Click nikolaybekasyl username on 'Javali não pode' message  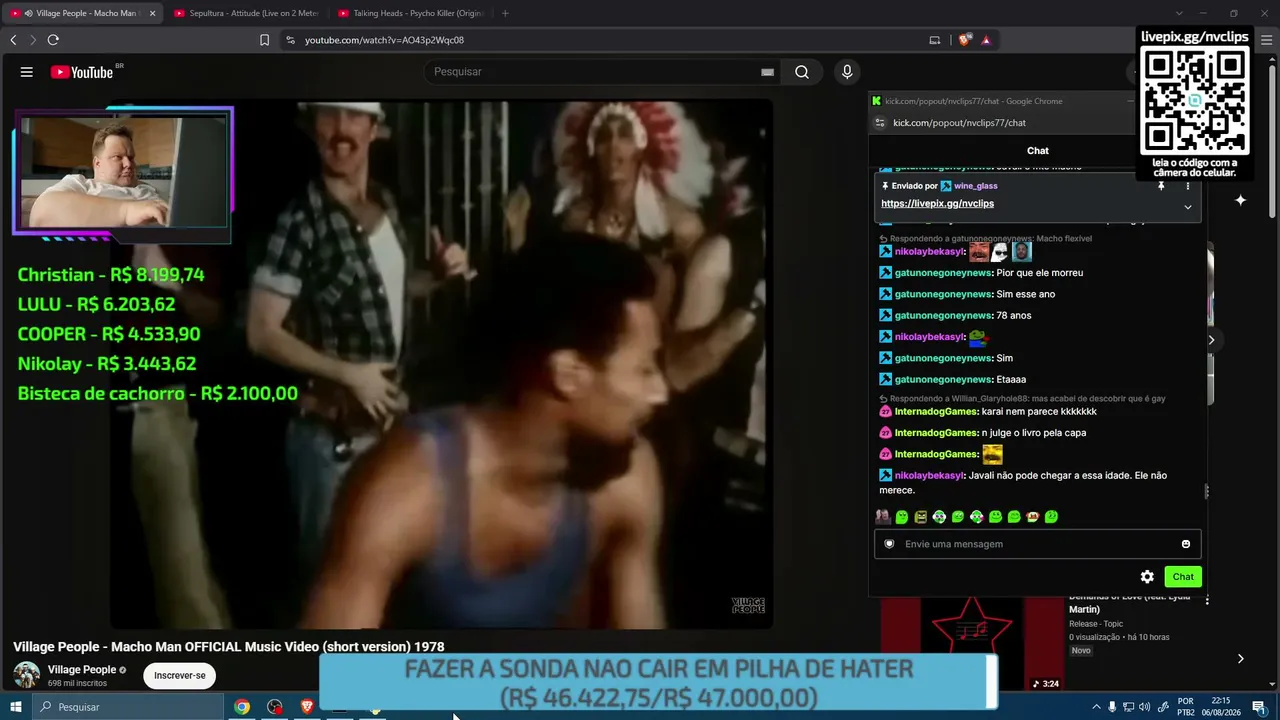930,476
